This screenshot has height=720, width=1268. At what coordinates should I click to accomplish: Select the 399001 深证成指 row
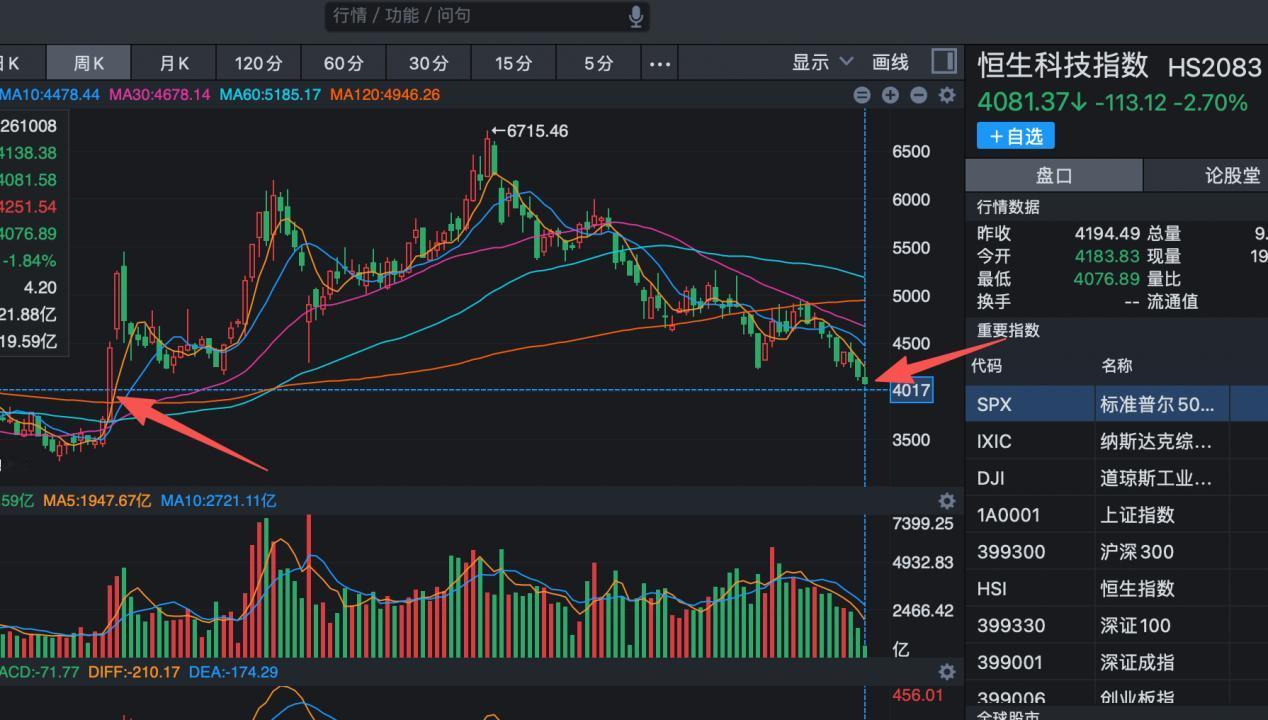pos(1117,662)
